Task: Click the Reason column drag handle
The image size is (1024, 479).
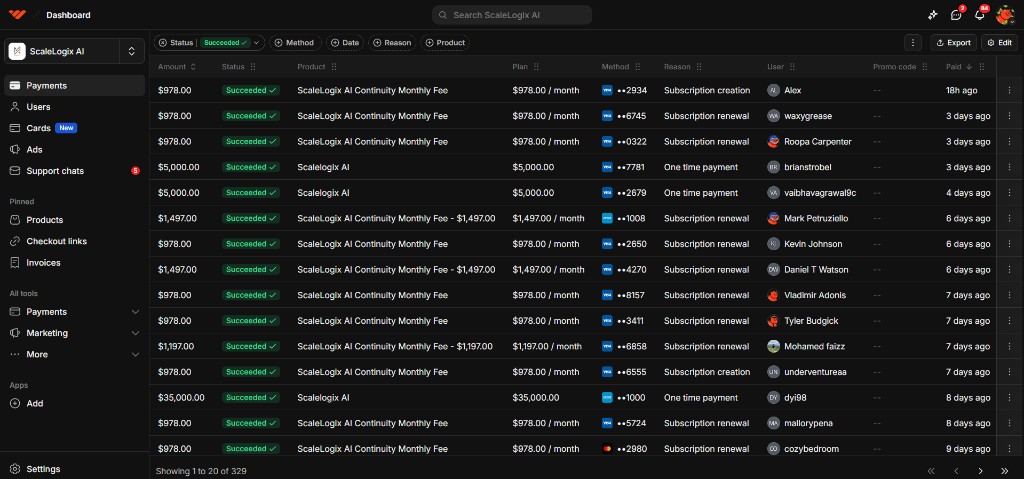Action: click(x=699, y=67)
